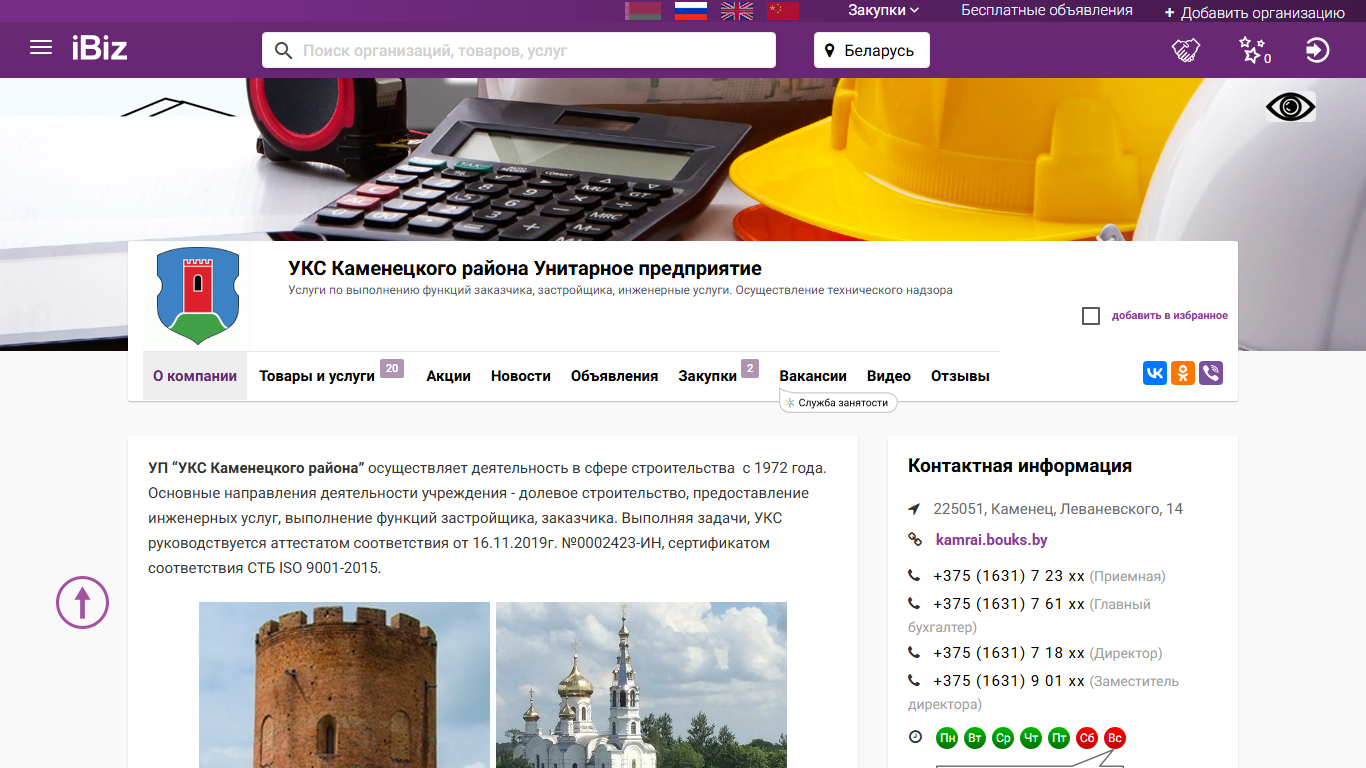
Task: Focus the organization search input field
Action: (x=519, y=50)
